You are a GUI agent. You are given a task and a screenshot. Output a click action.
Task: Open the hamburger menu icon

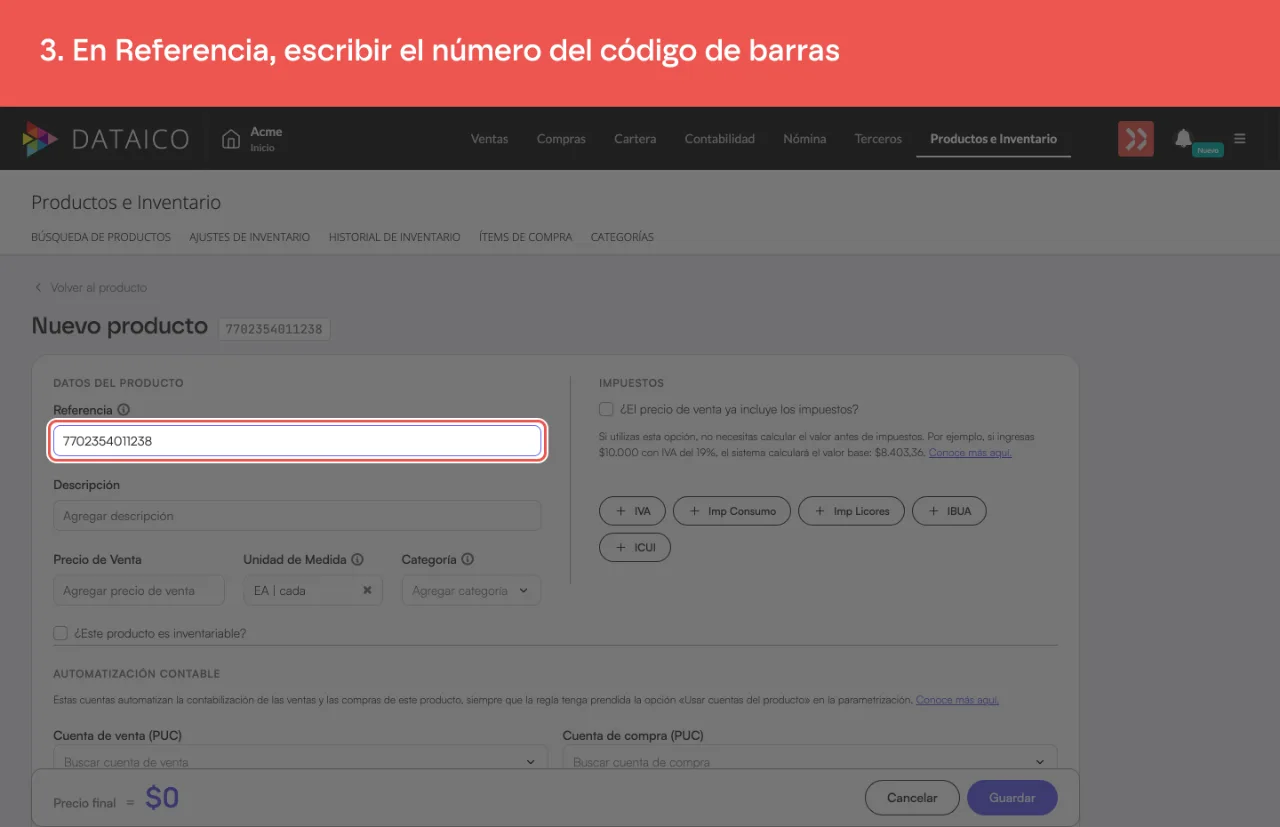point(1240,139)
